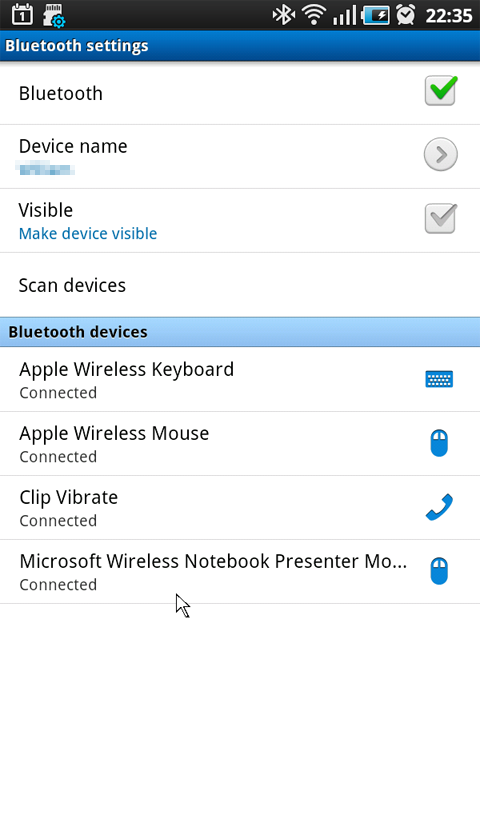Tap the battery charging icon in status bar
Image resolution: width=480 pixels, height=819 pixels.
click(376, 15)
